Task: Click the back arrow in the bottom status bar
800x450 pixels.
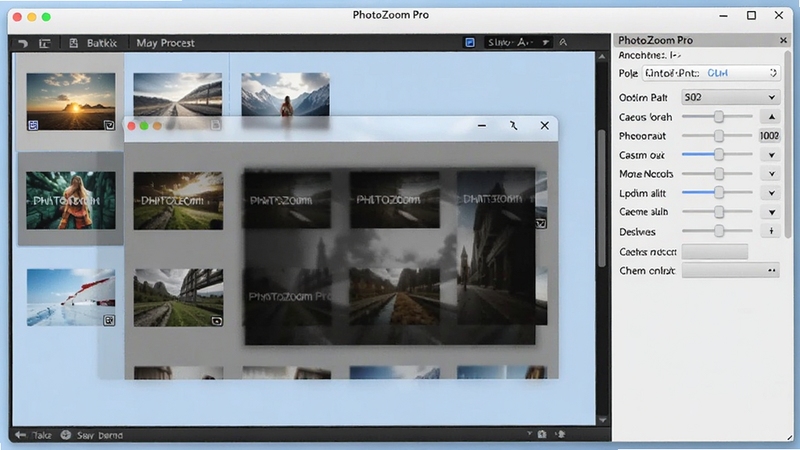Action: click(x=20, y=435)
